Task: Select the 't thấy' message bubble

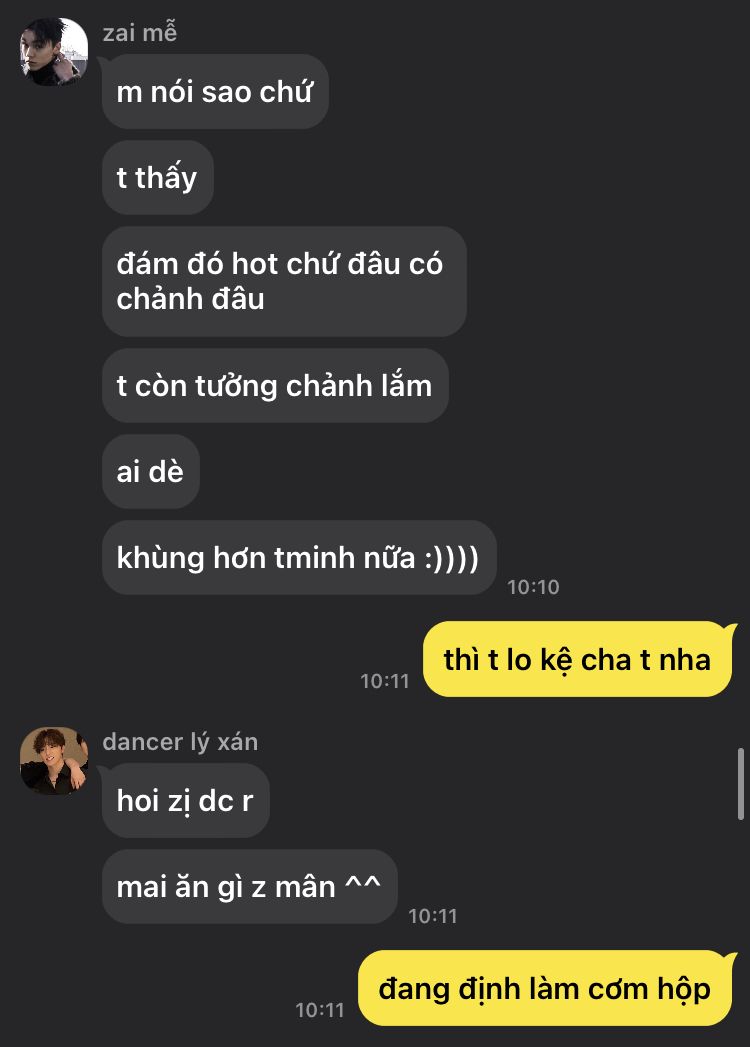Action: [158, 178]
